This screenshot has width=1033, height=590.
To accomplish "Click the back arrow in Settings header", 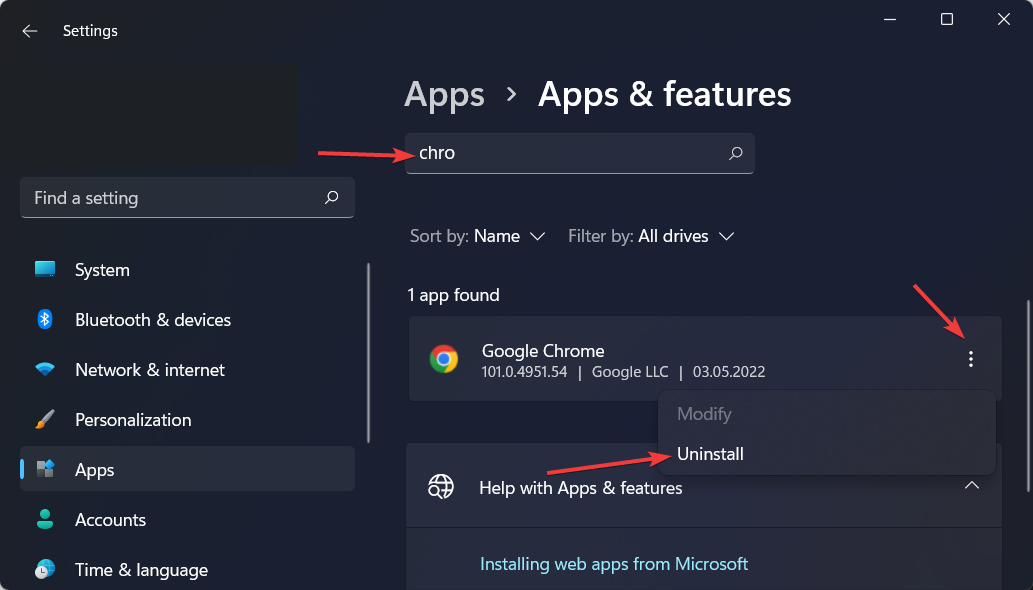I will coord(30,31).
